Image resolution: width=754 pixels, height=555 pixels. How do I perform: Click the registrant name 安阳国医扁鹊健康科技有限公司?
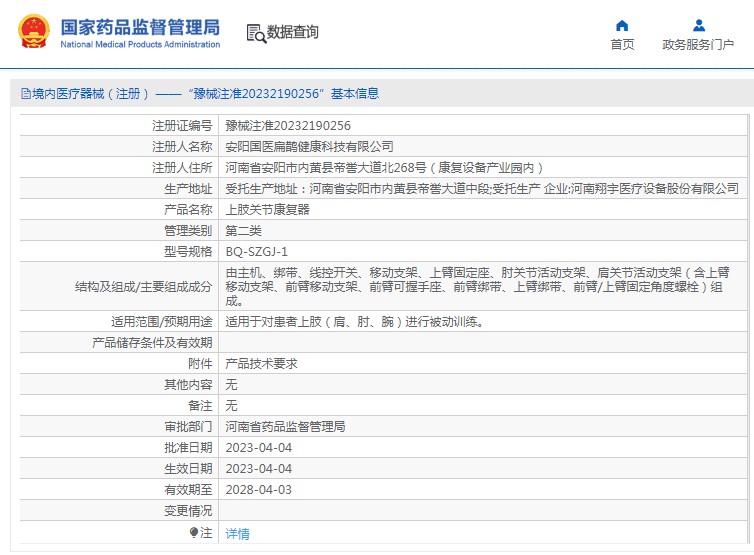pyautogui.click(x=309, y=147)
